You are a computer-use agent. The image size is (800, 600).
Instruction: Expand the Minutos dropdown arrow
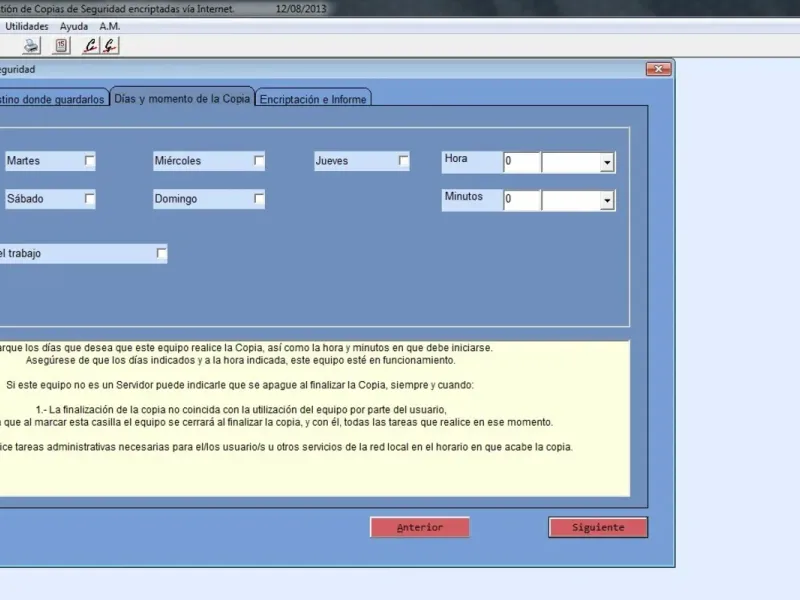tap(607, 201)
